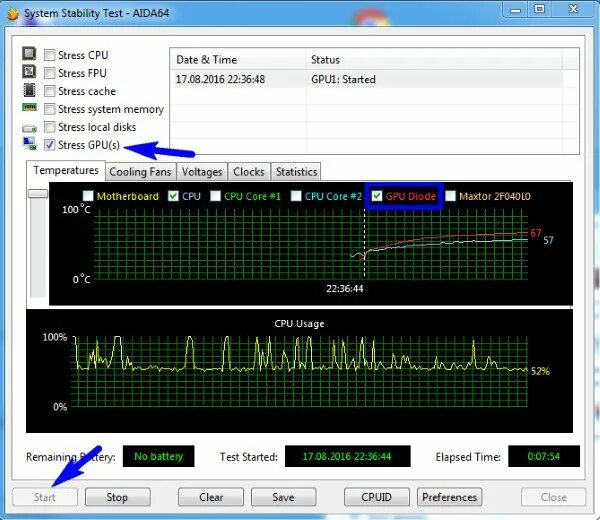600x520 pixels.
Task: Uncheck the Stress GPU(s) checkbox
Action: click(x=50, y=145)
